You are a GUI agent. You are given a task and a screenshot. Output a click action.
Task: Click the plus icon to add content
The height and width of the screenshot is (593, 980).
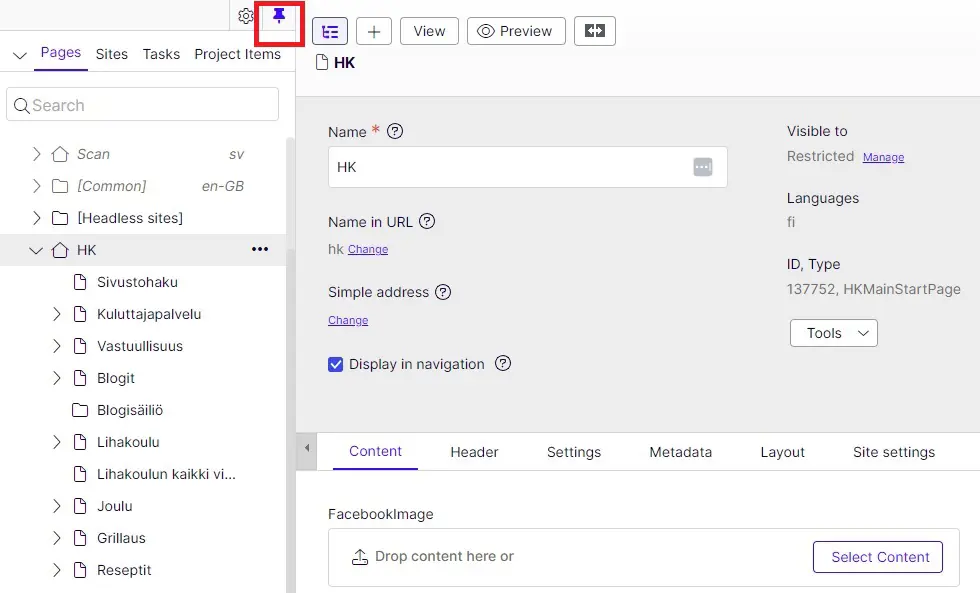[374, 31]
